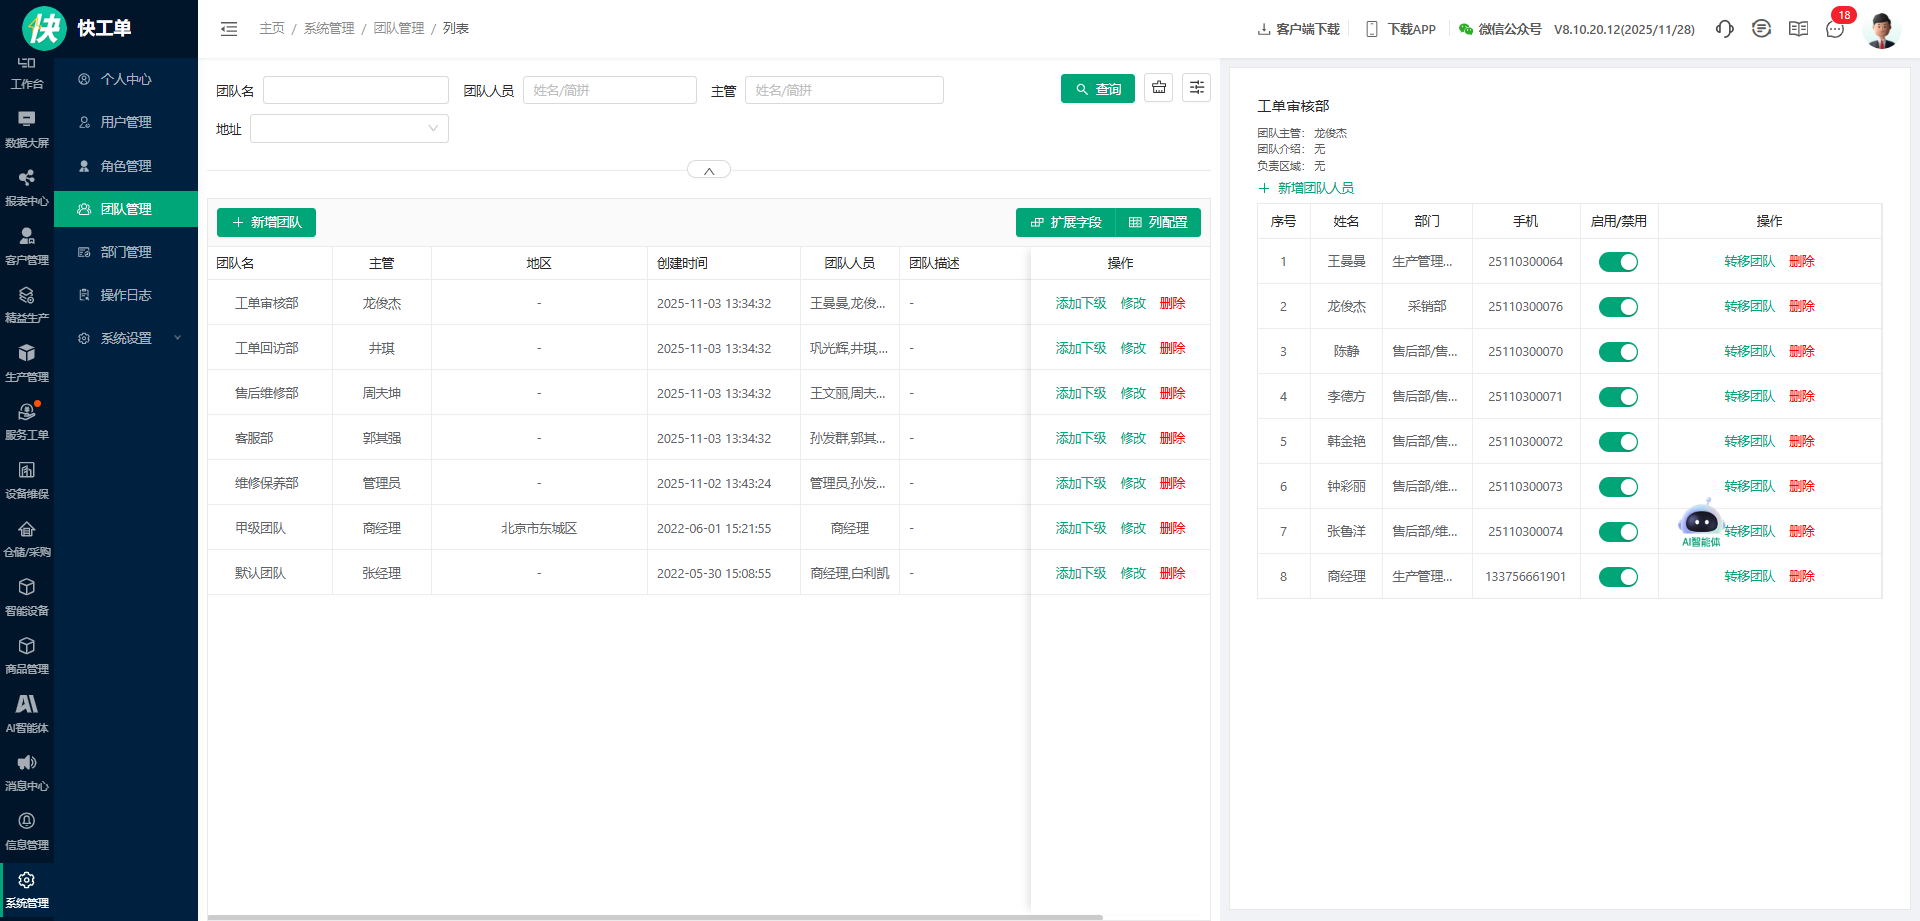The image size is (1920, 921).
Task: Open AI智能体 in the left sidebar
Action: 27,714
